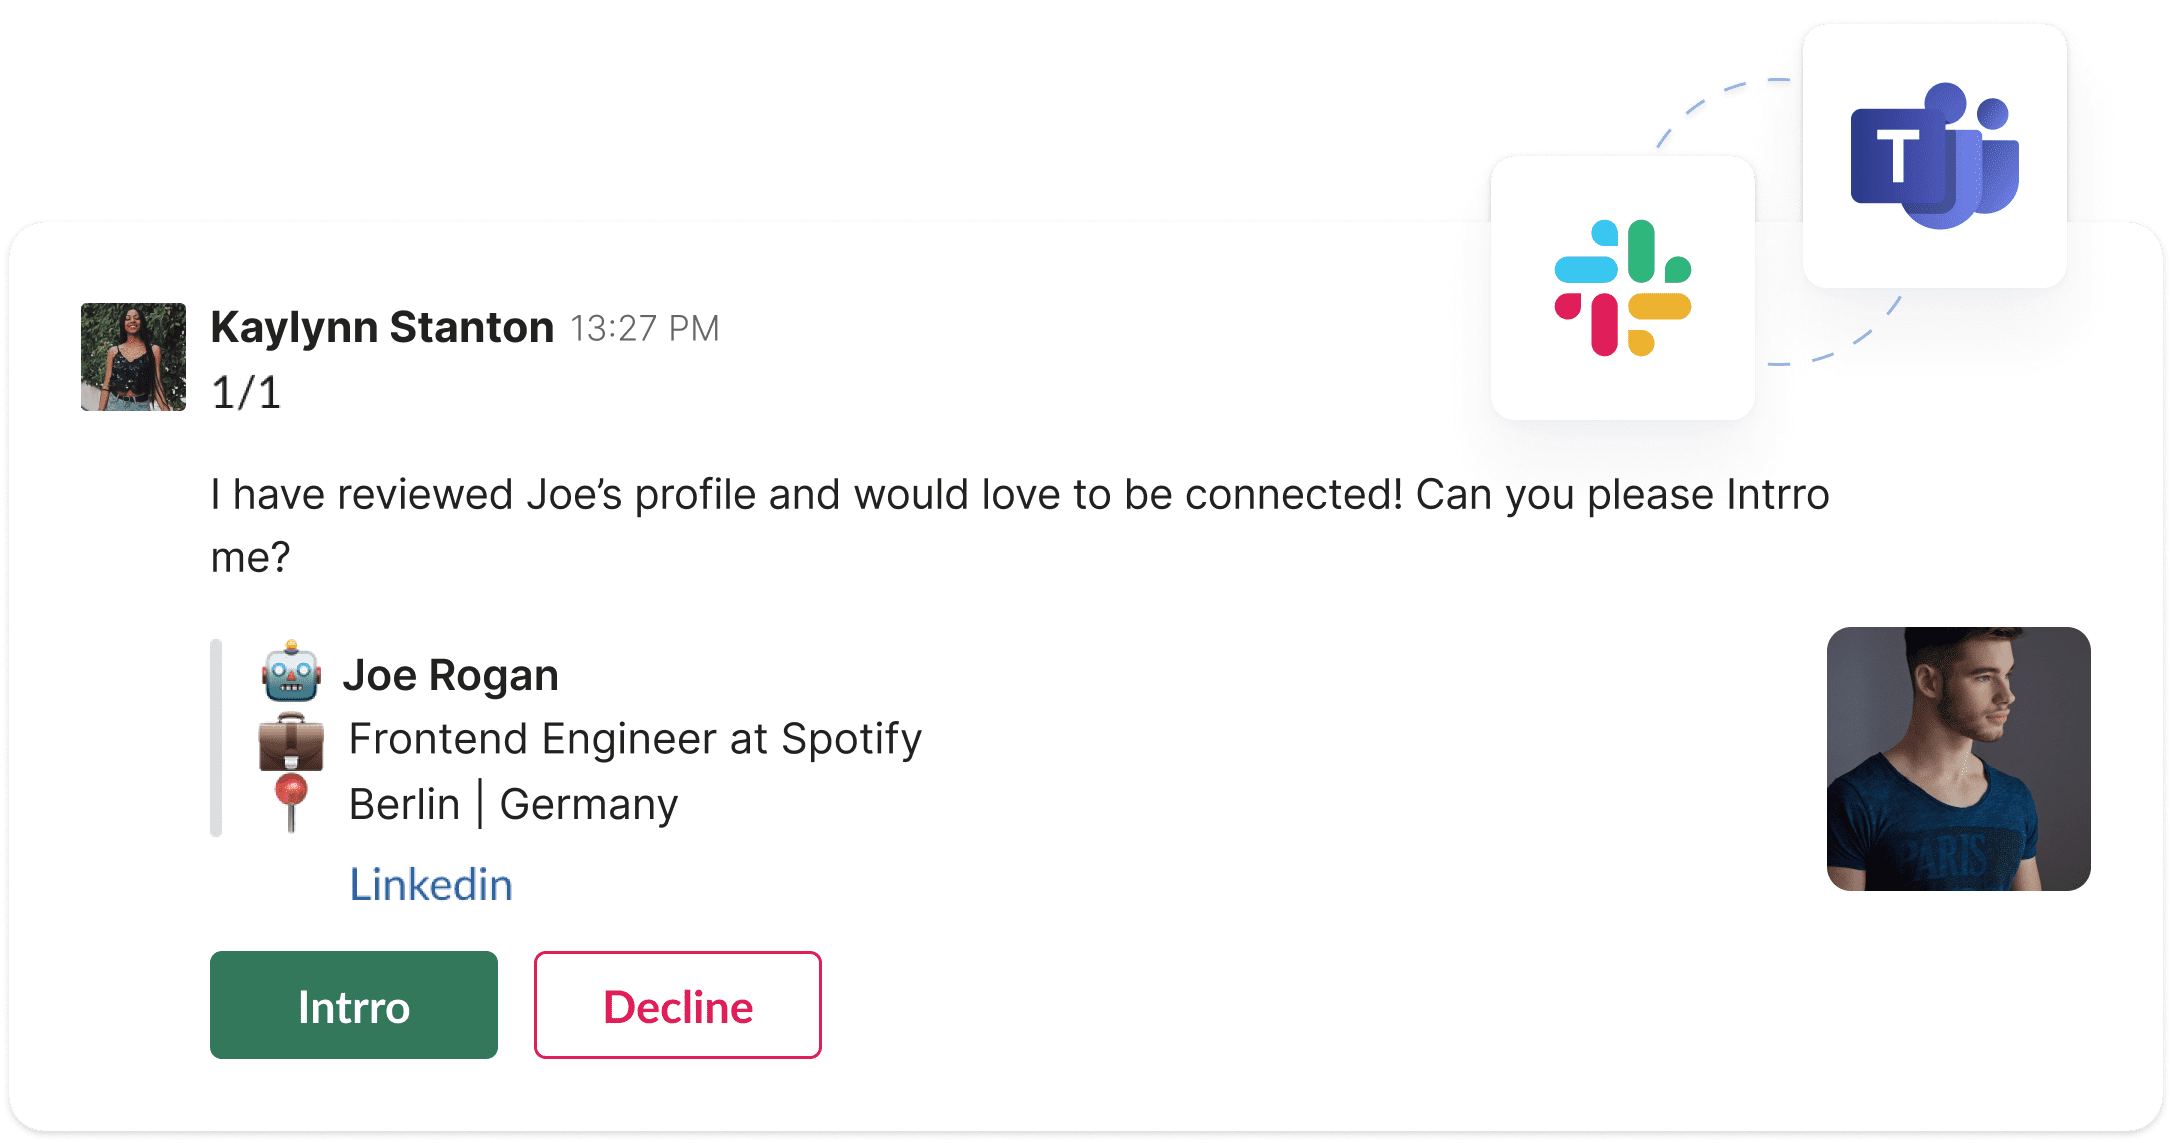The width and height of the screenshot is (2172, 1143).
Task: Click the briefcase emoji icon
Action: (x=291, y=741)
